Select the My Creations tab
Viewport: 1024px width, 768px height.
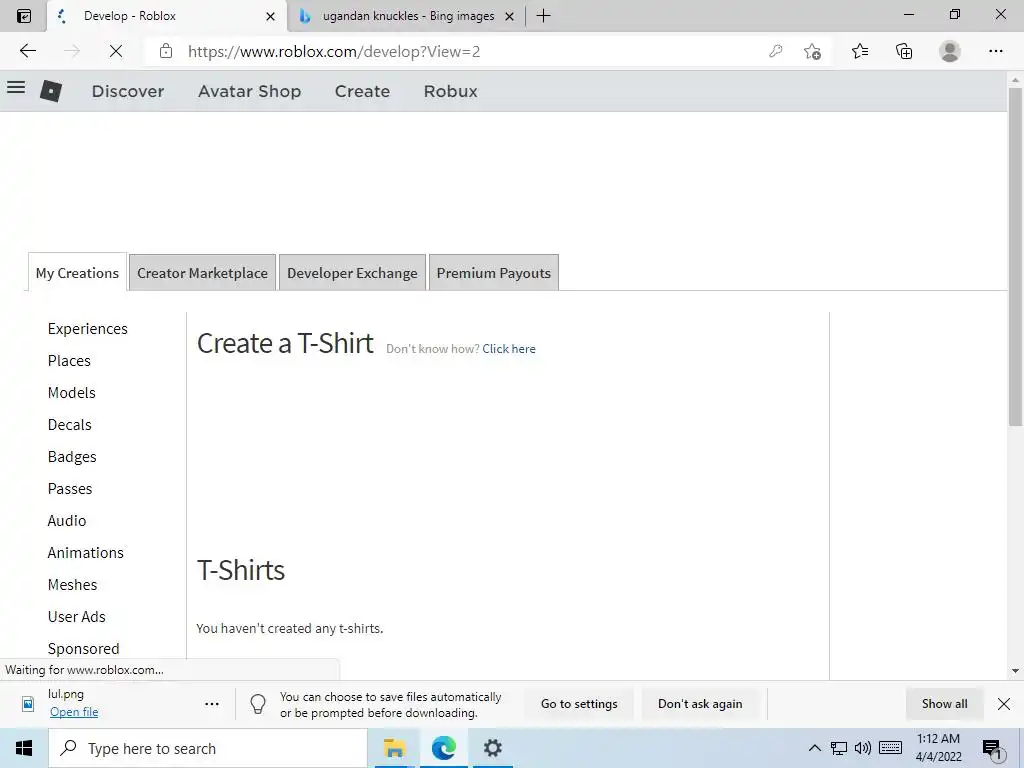coord(77,273)
